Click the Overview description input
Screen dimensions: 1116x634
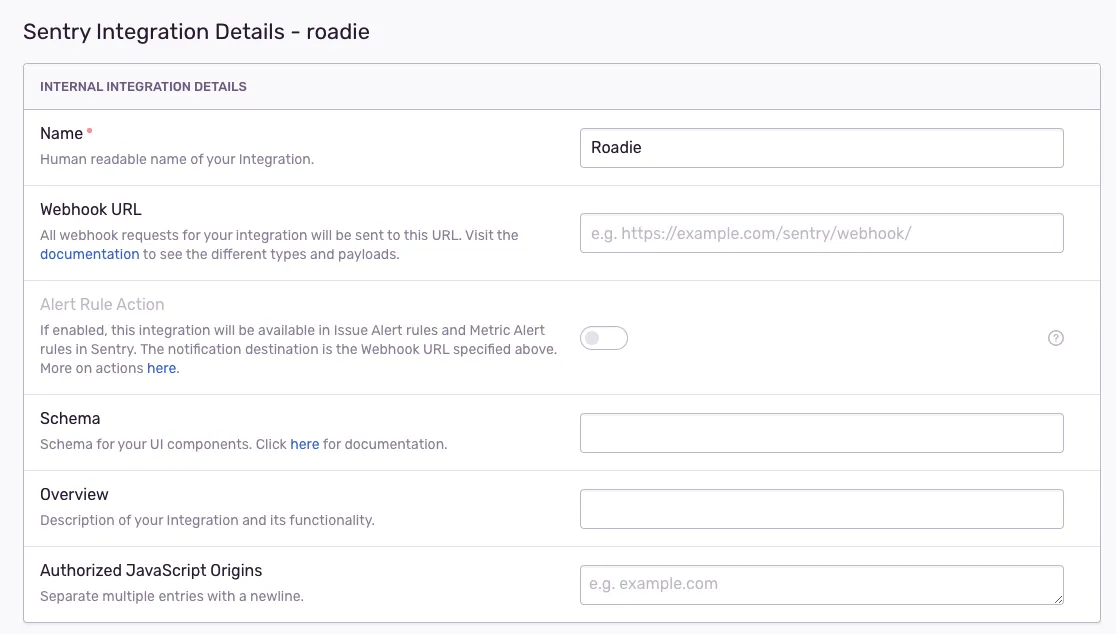pos(821,508)
